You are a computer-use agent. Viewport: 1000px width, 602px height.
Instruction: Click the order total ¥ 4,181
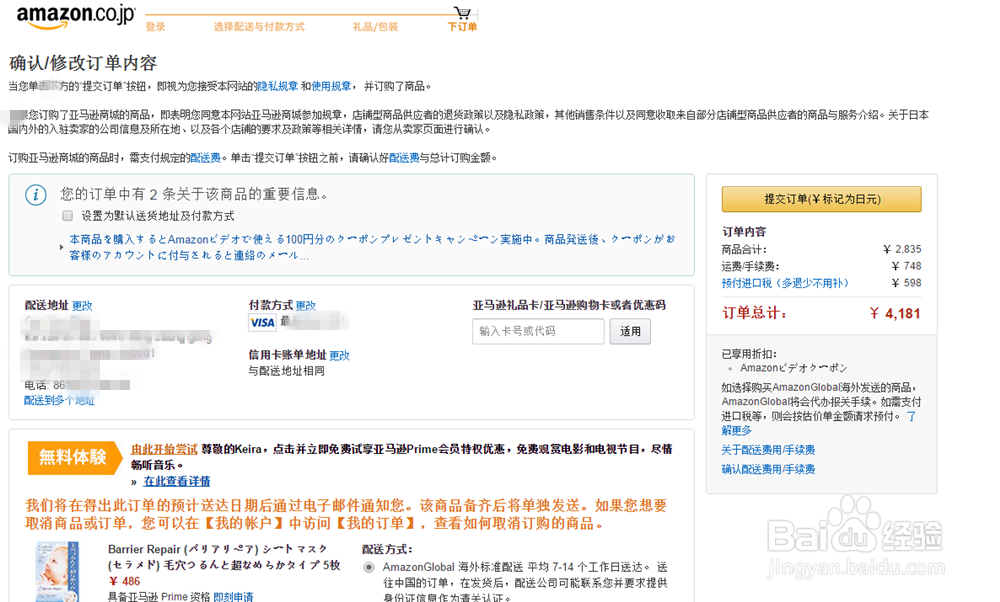tap(895, 313)
